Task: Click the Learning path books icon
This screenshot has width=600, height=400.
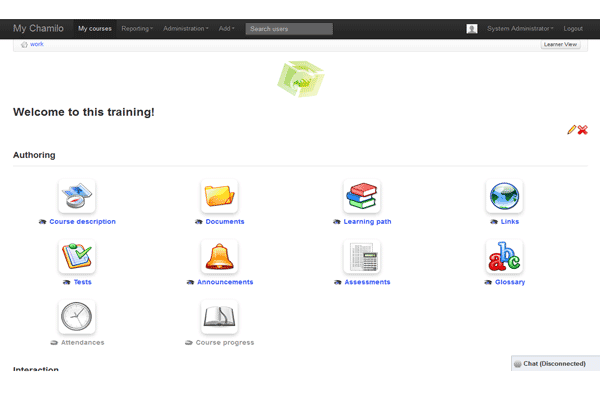Action: [x=361, y=197]
